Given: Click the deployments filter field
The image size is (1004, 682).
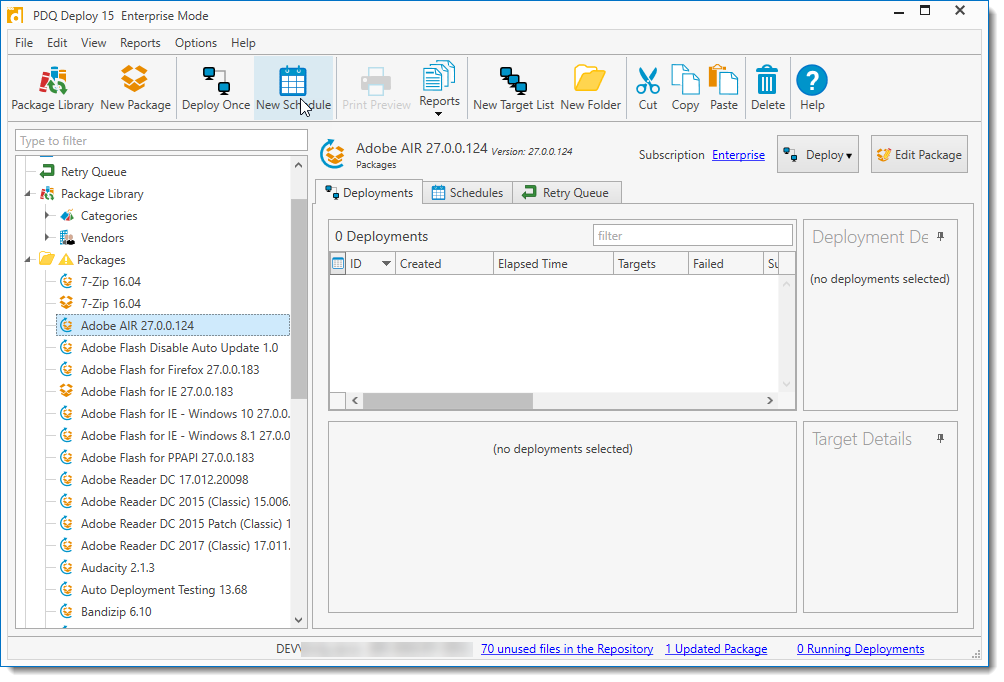Looking at the screenshot, I should 693,236.
